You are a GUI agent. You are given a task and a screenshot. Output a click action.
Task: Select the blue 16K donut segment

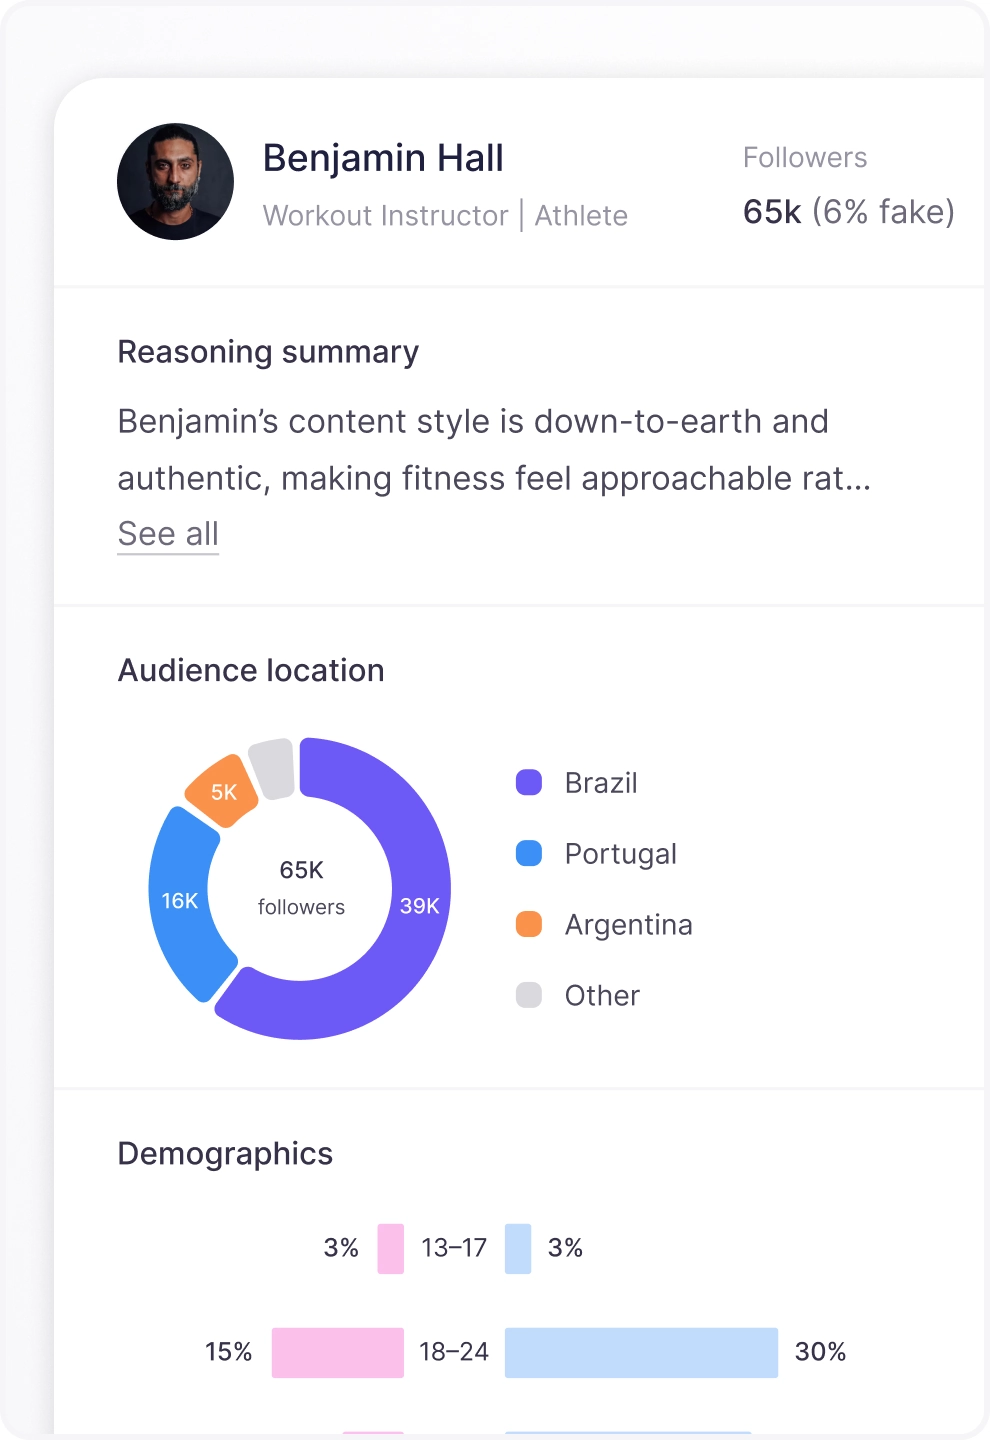tap(180, 901)
